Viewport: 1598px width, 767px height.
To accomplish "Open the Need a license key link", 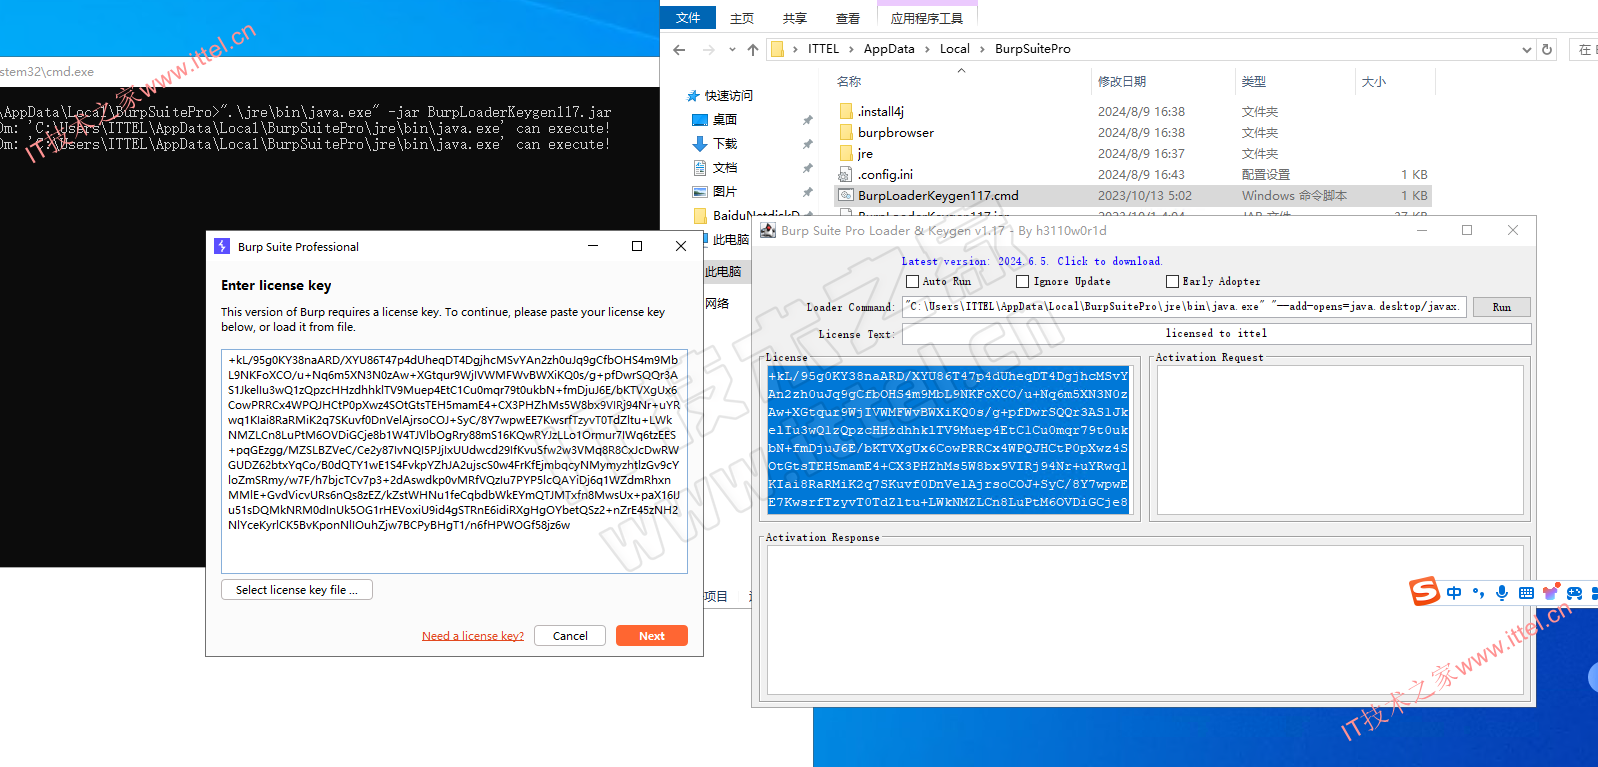I will 473,636.
